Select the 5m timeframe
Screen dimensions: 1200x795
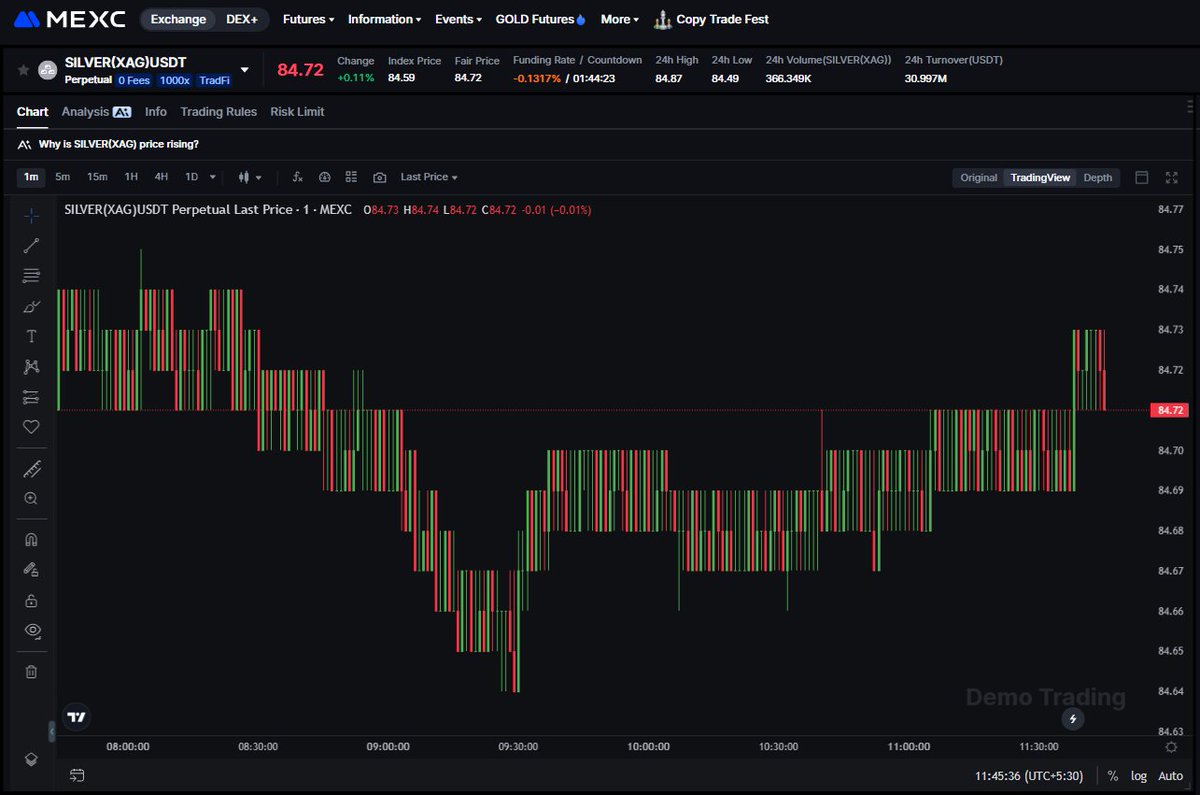click(63, 177)
